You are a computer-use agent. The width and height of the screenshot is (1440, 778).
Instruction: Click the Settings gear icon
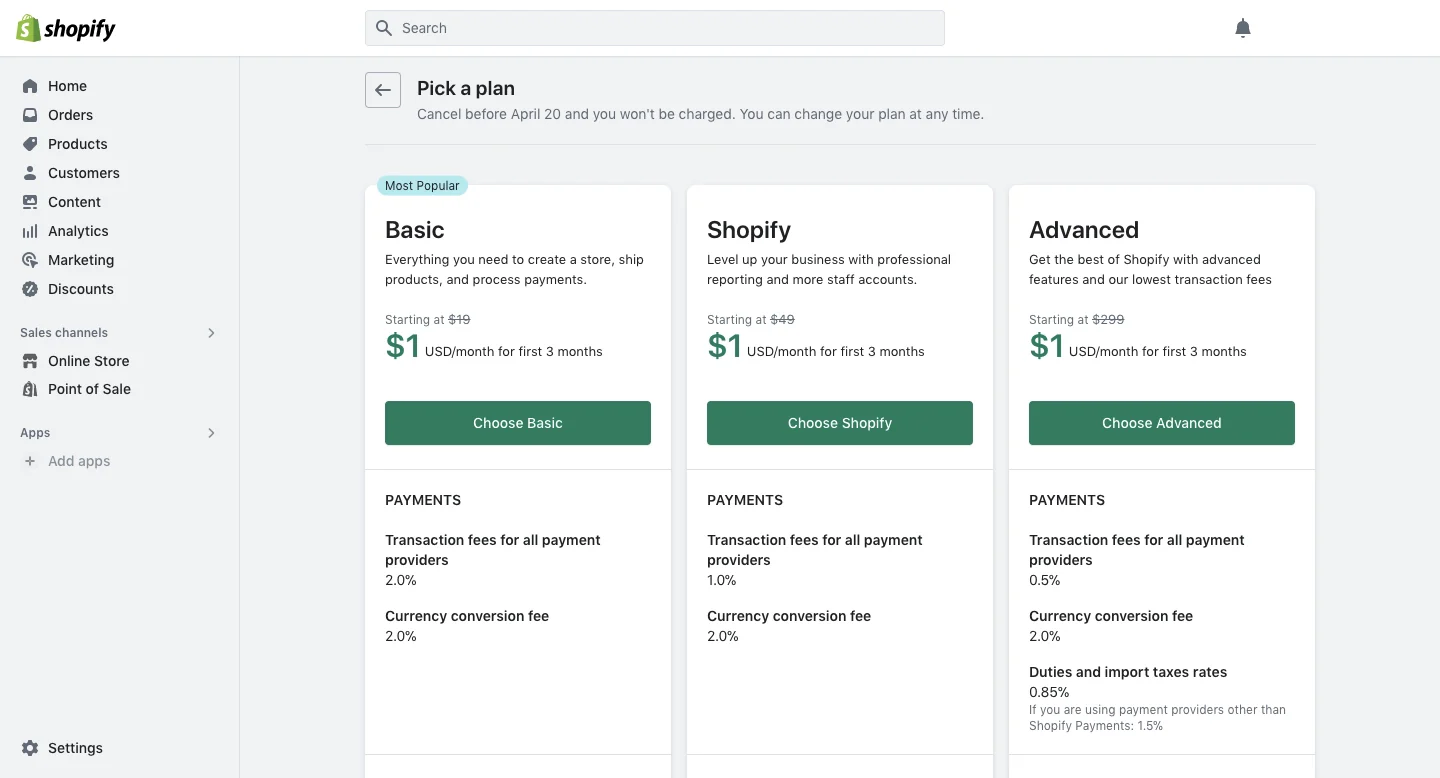pyautogui.click(x=30, y=748)
